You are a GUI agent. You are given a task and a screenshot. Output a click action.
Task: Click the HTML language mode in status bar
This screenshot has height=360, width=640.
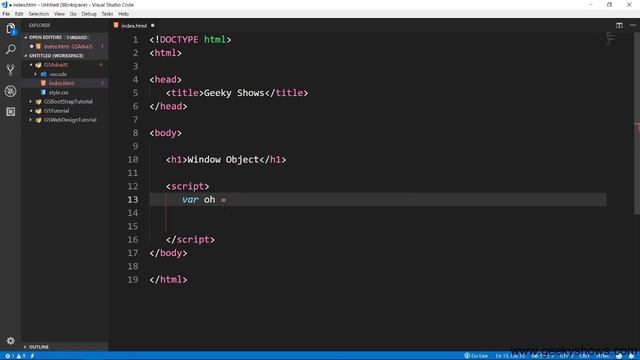(x=602, y=356)
